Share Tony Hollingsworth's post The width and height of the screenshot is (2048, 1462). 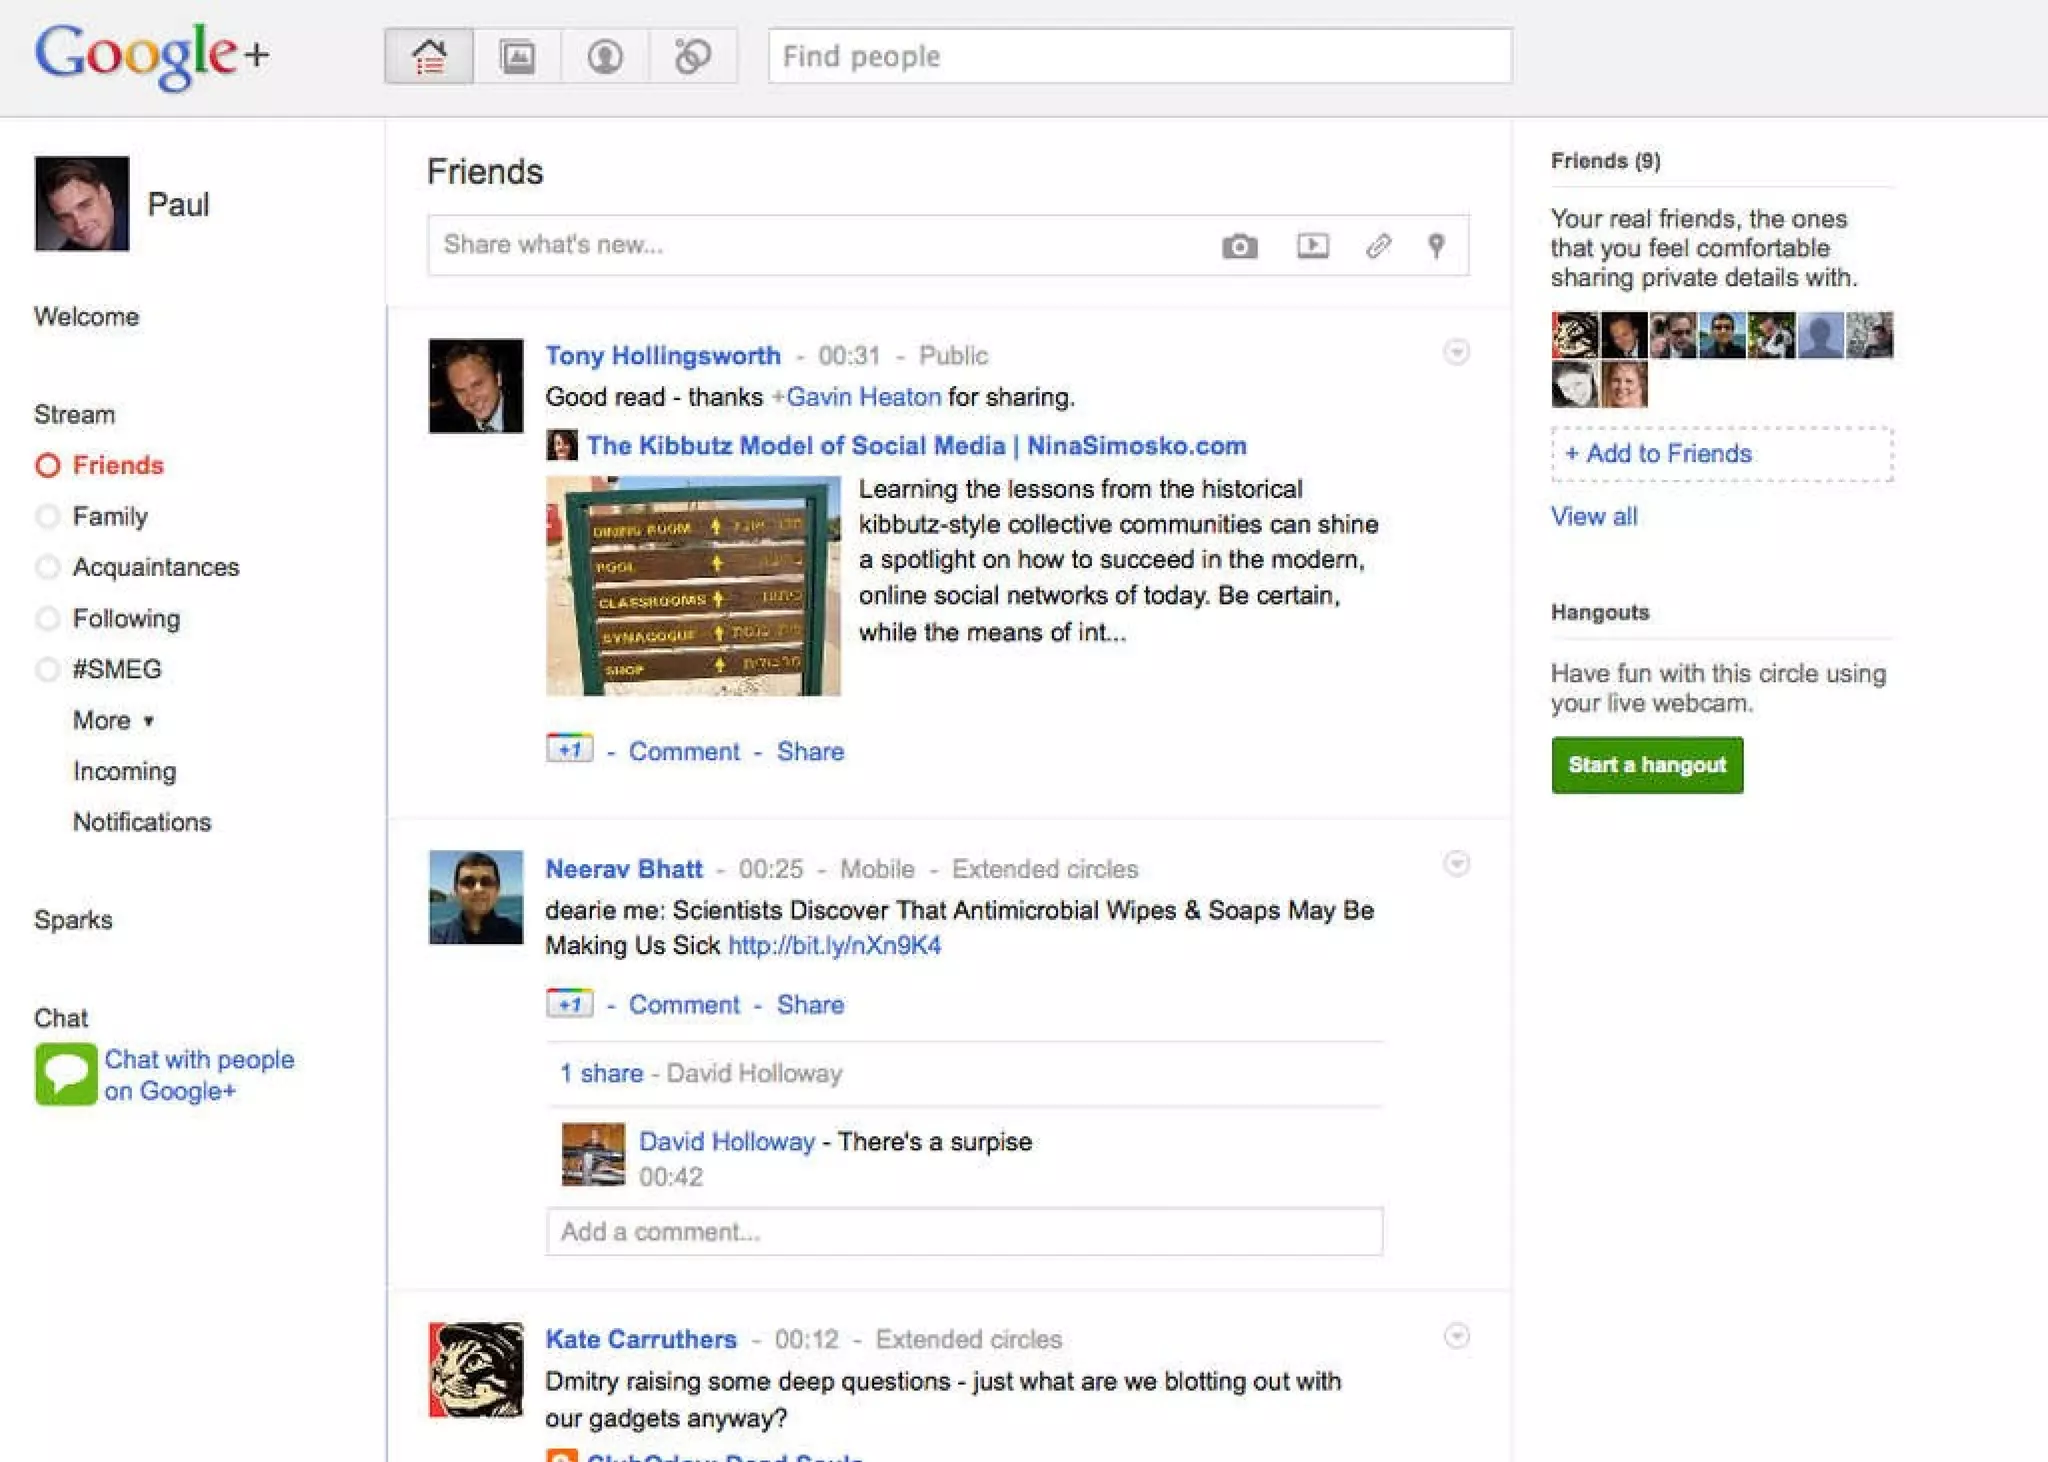[810, 751]
